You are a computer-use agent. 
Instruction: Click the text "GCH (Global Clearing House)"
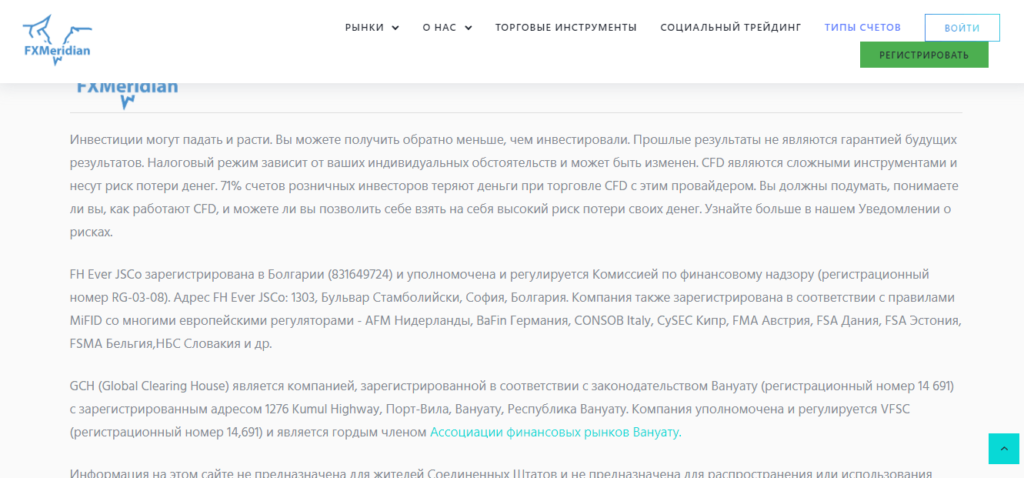pos(150,386)
